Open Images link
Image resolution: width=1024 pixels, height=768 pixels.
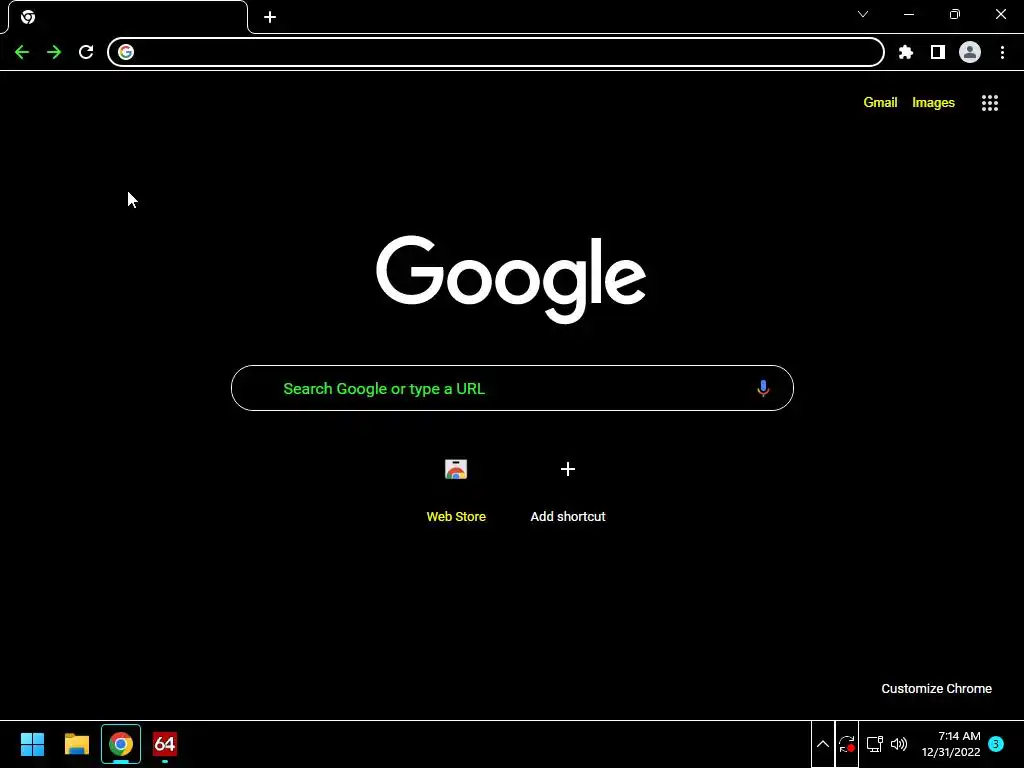(933, 103)
